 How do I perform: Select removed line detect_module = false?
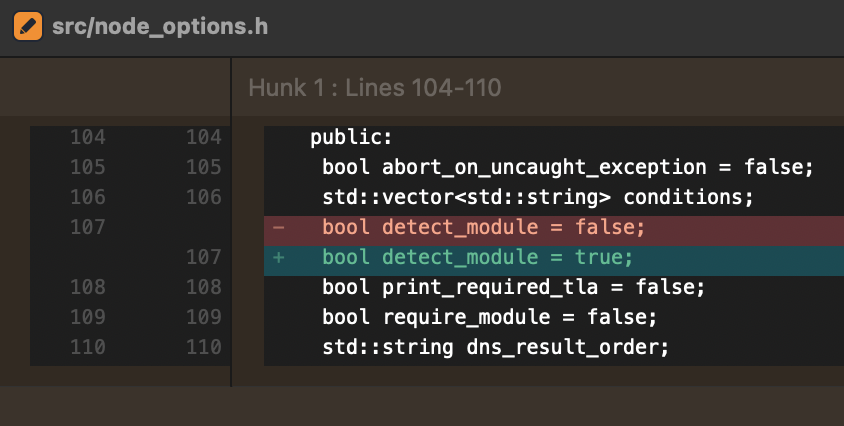pos(483,228)
